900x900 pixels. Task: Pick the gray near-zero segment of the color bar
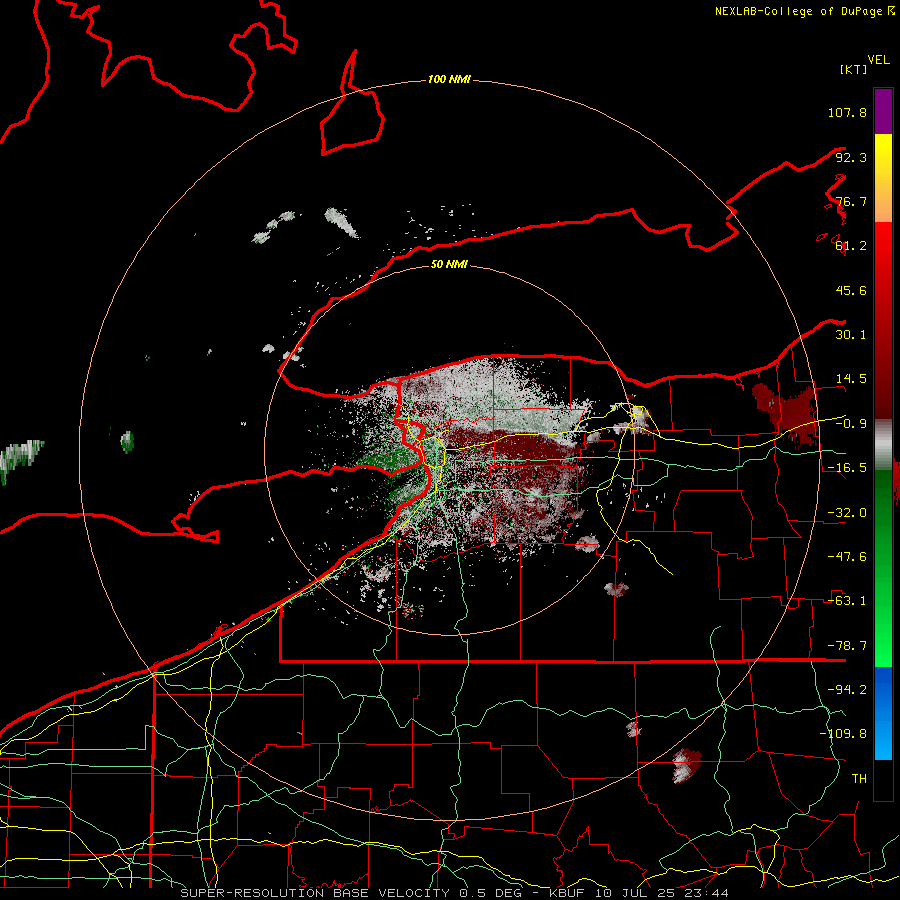pyautogui.click(x=883, y=445)
